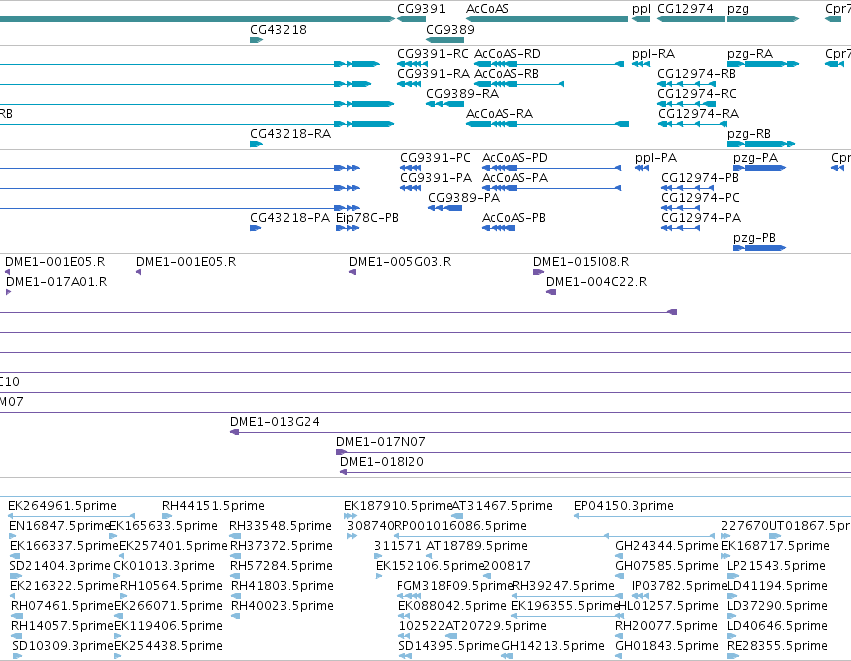Open BAC end DME1-015I08.R
Image resolution: width=851 pixels, height=661 pixels.
(x=581, y=262)
